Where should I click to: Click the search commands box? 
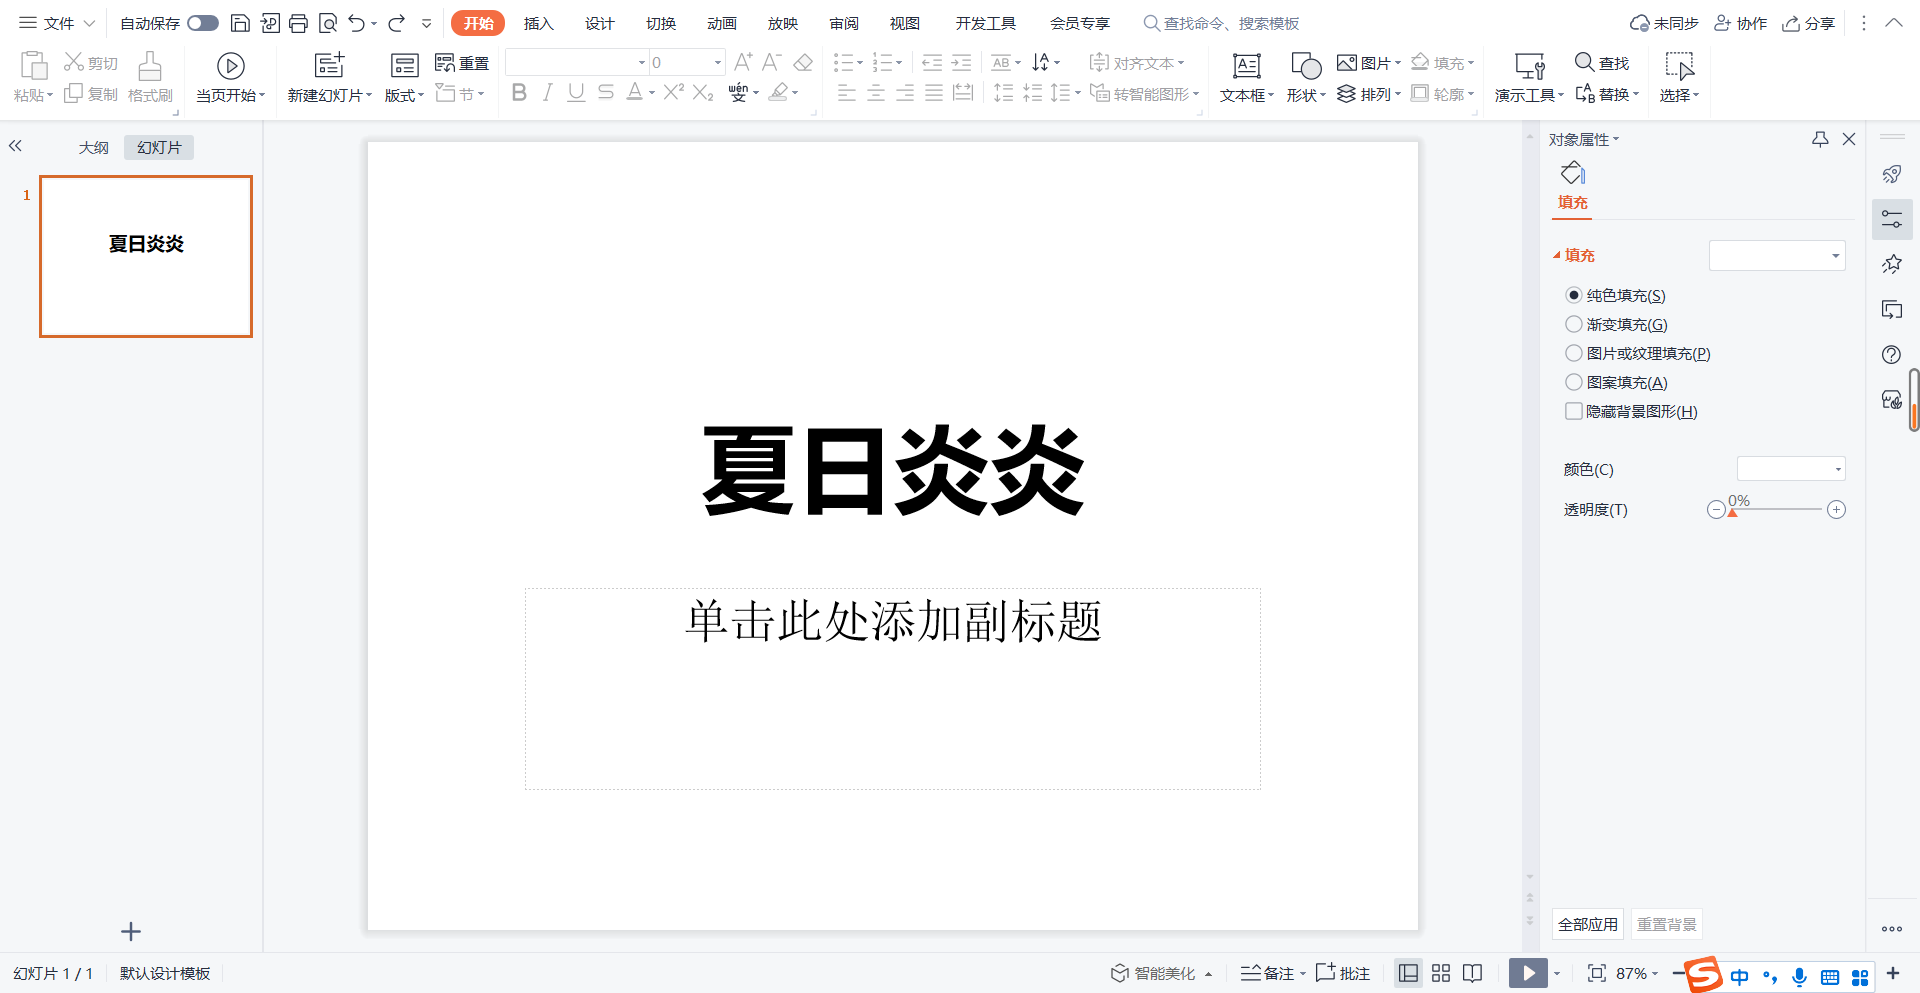point(1222,23)
